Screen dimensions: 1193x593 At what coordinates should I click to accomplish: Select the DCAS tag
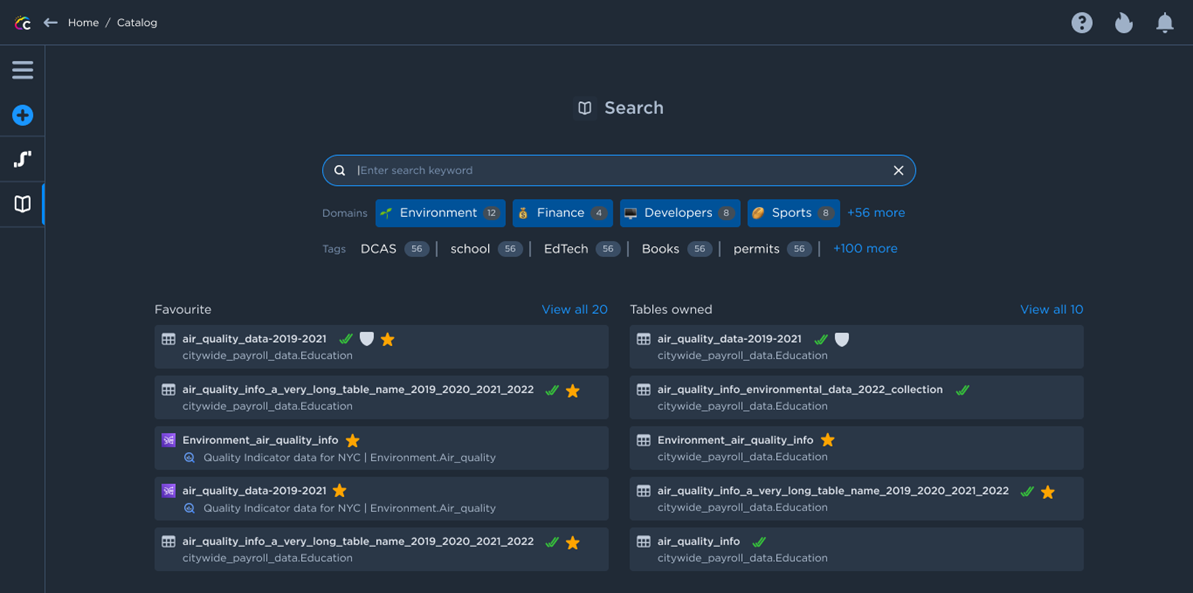(x=378, y=249)
